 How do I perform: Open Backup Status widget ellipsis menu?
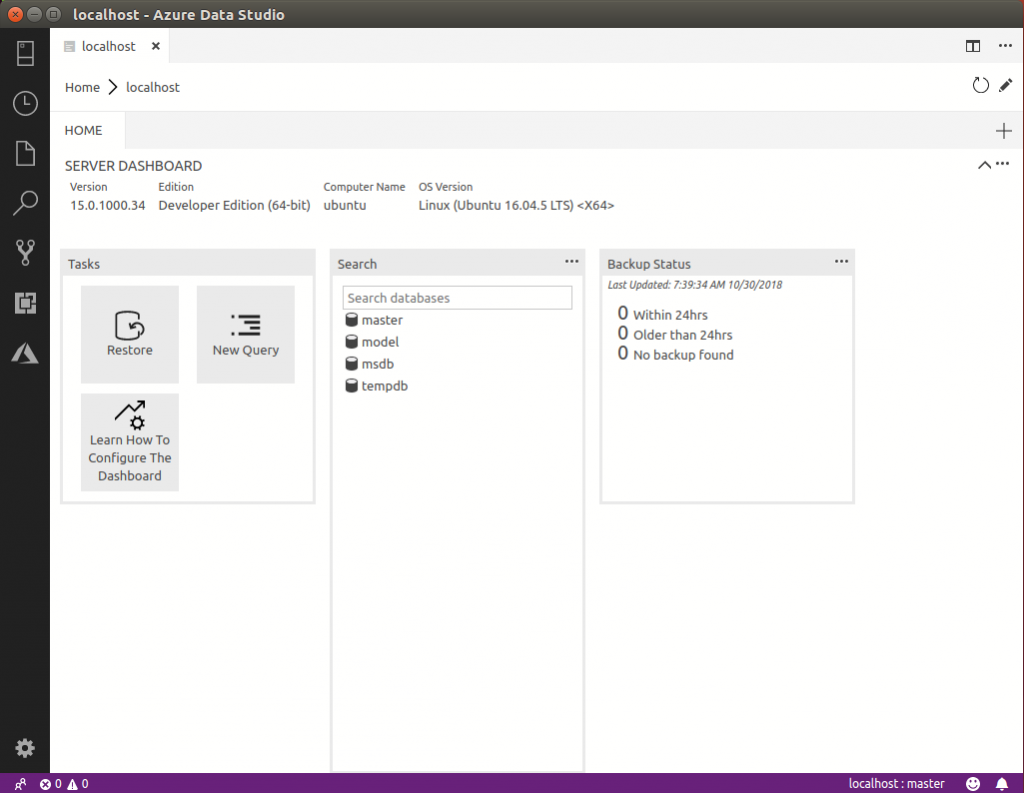[x=841, y=261]
